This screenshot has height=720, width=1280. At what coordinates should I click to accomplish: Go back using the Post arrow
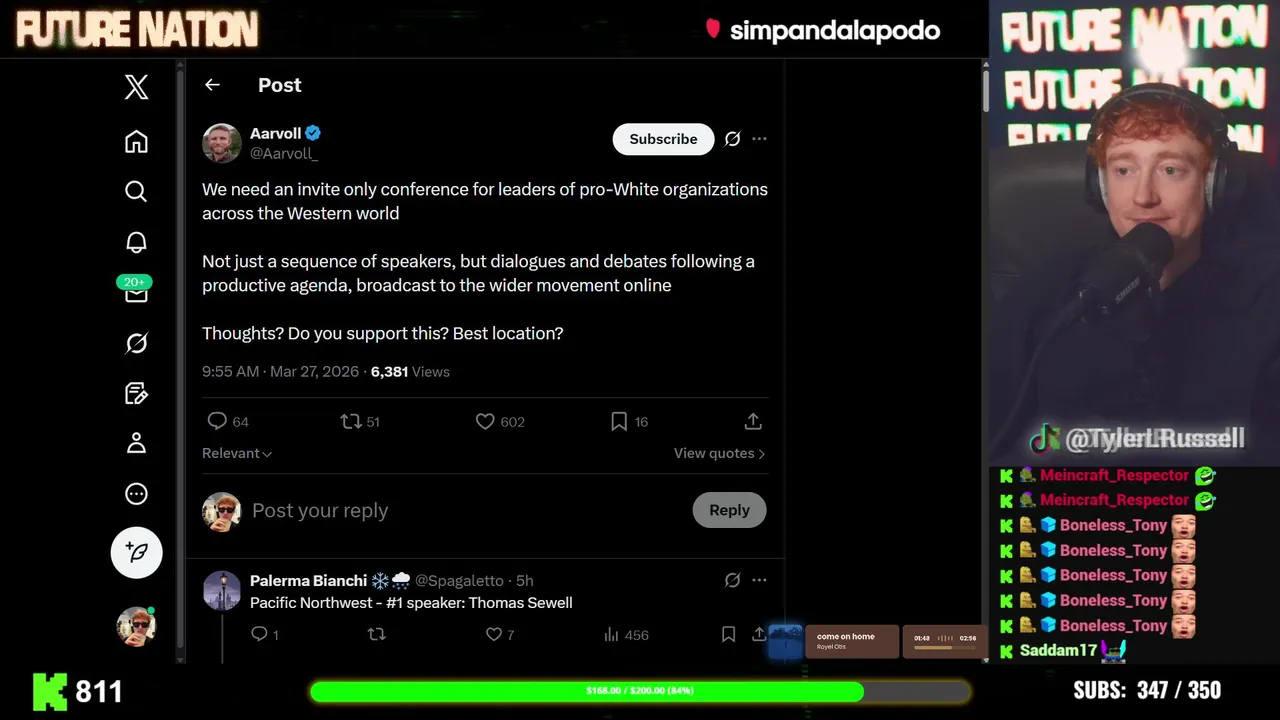(212, 85)
